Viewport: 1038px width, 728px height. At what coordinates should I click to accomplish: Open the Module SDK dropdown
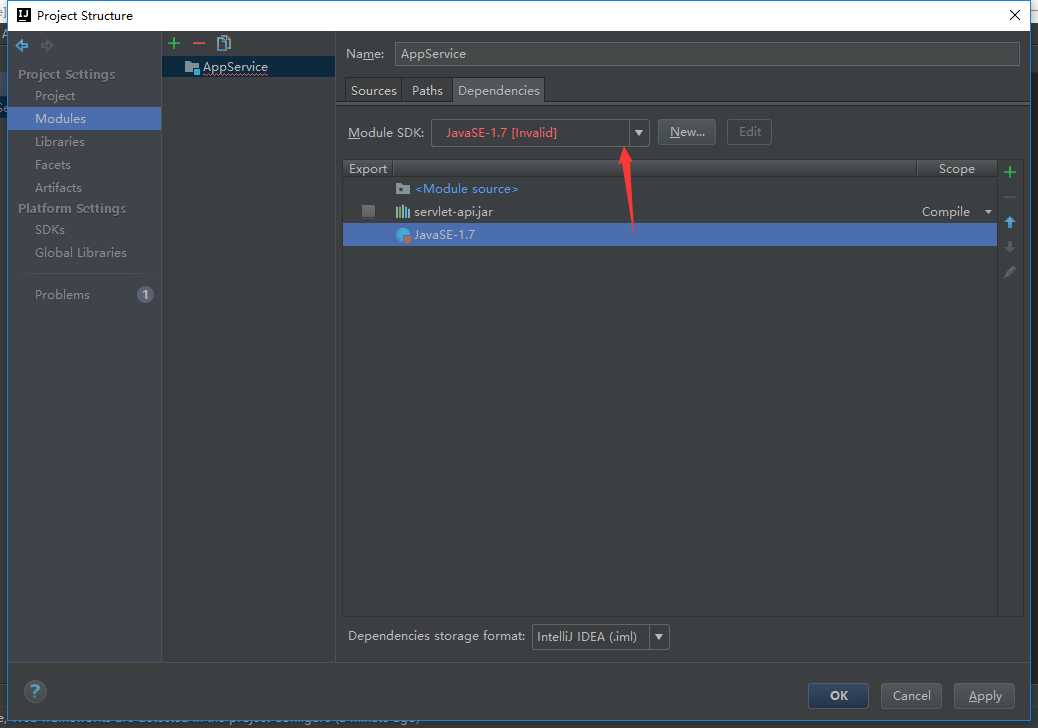coord(639,132)
